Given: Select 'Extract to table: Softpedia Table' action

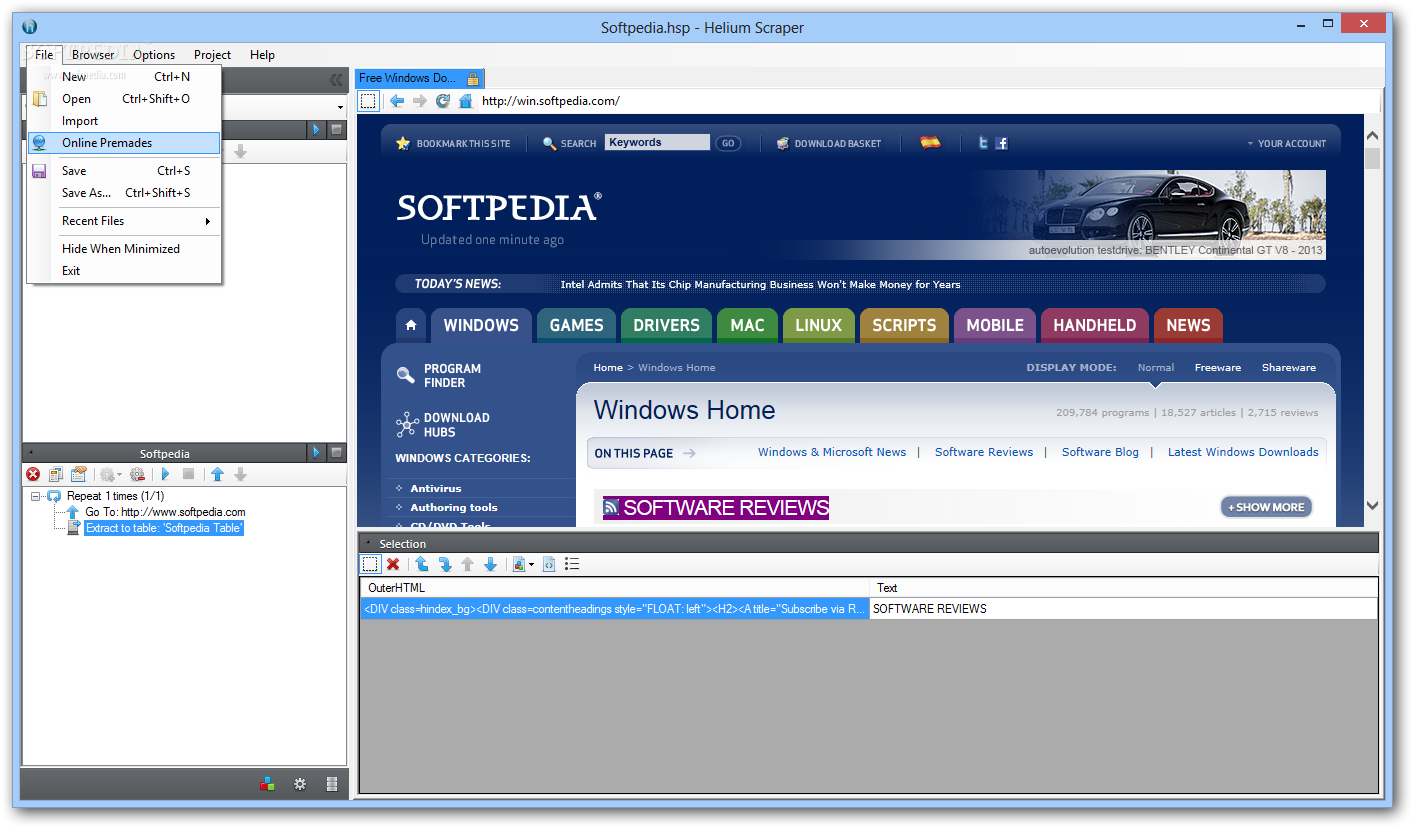Looking at the screenshot, I should (x=164, y=528).
